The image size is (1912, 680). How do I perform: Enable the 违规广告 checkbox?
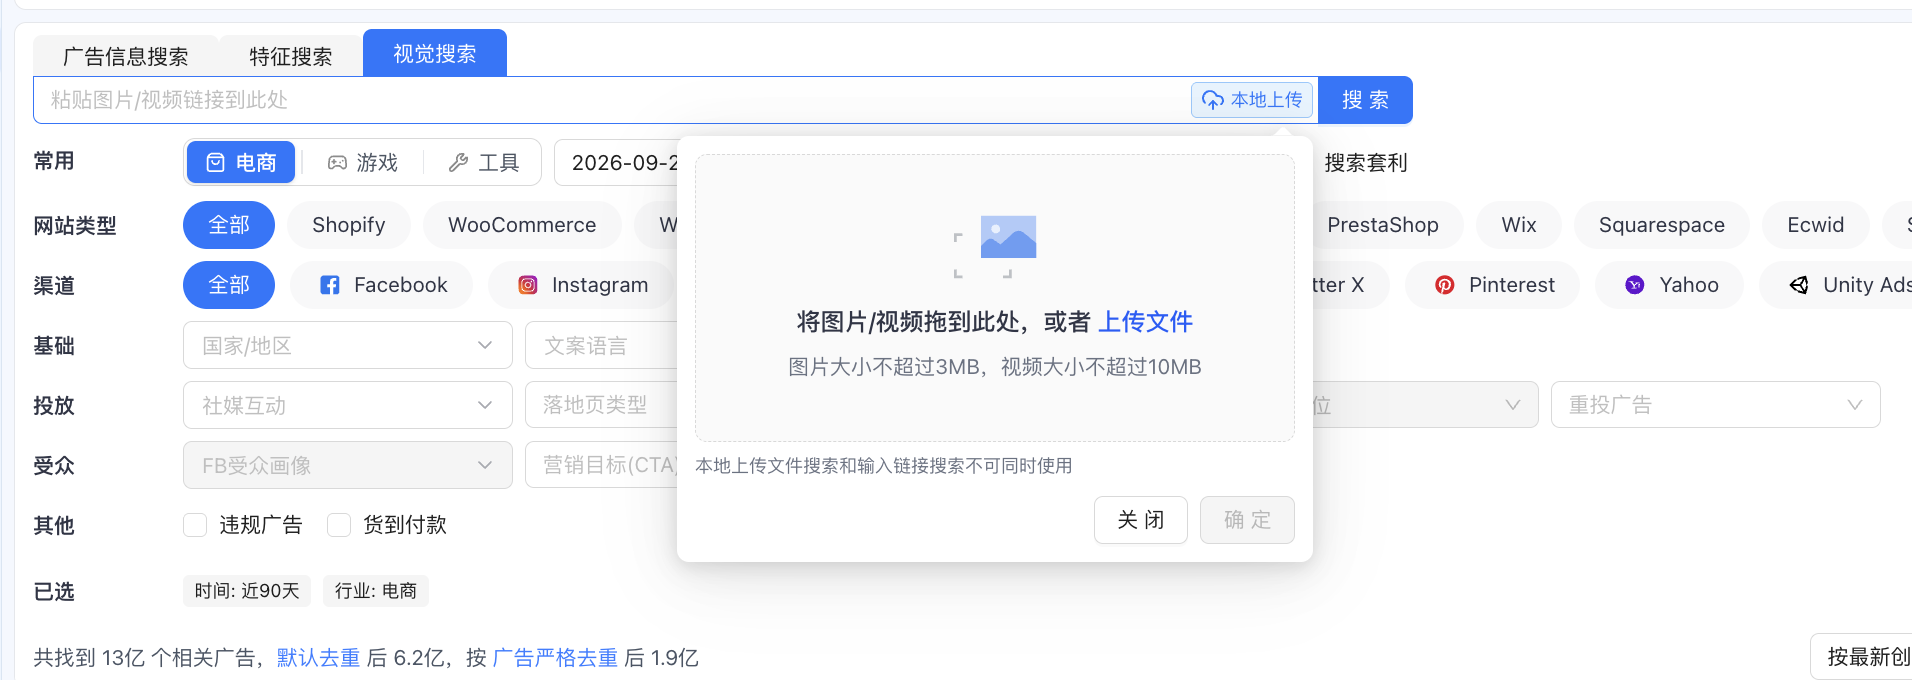[x=195, y=525]
